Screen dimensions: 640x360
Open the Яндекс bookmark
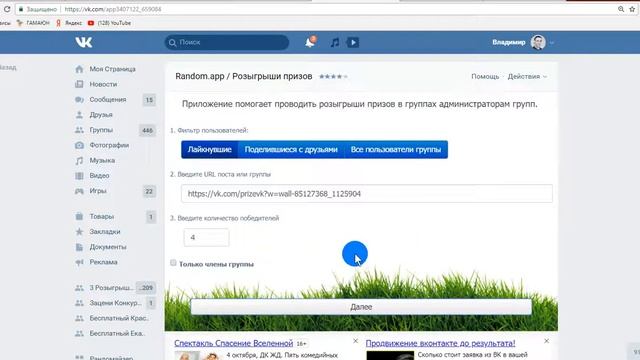69,23
